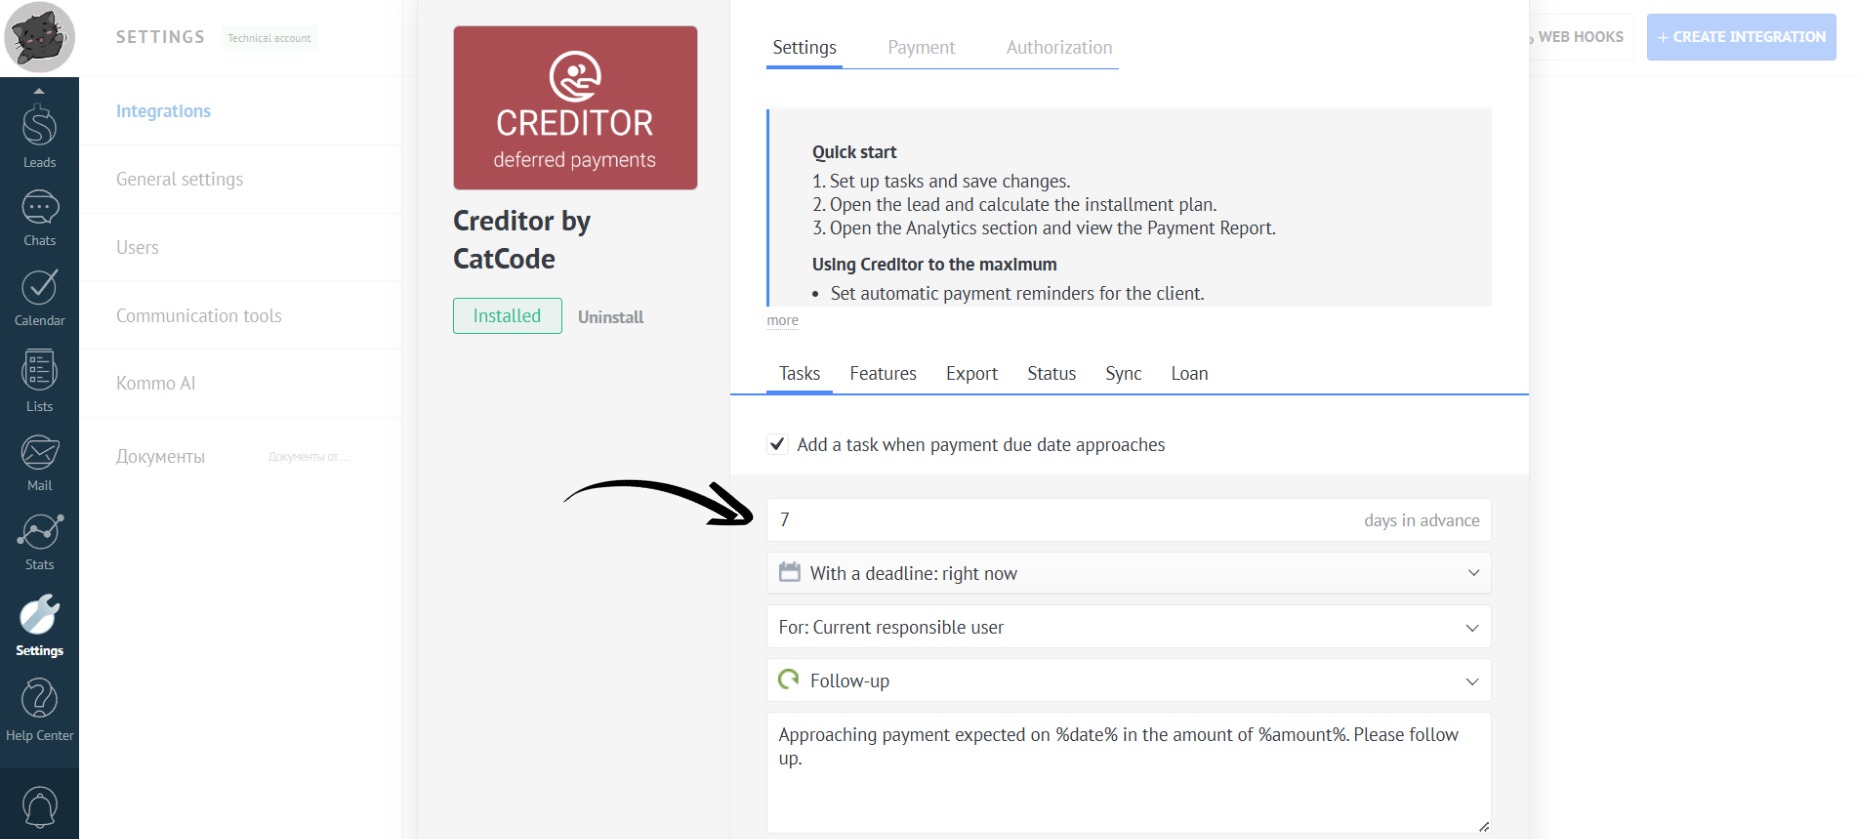Open the 'For: Current responsible user' dropdown
This screenshot has width=1860, height=839.
(x=1128, y=627)
